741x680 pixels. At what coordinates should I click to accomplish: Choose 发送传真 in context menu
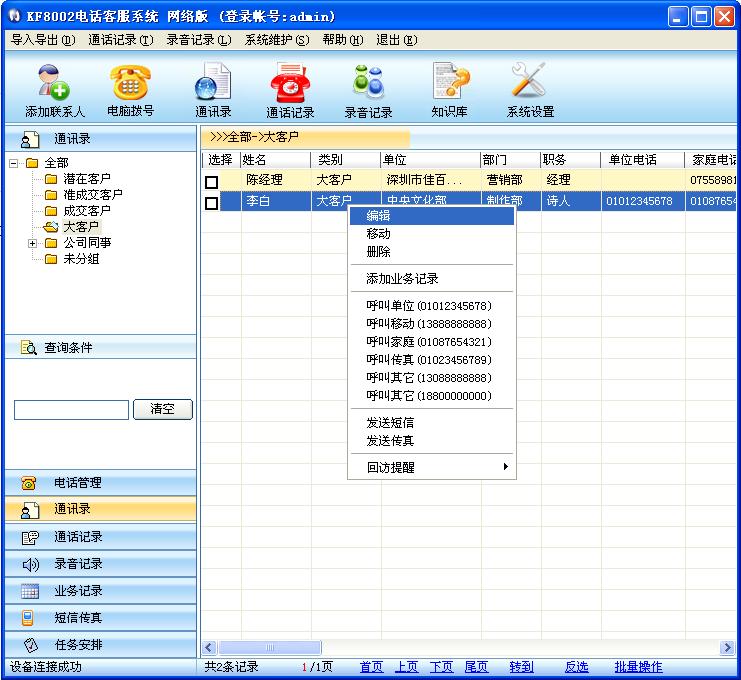click(x=432, y=440)
